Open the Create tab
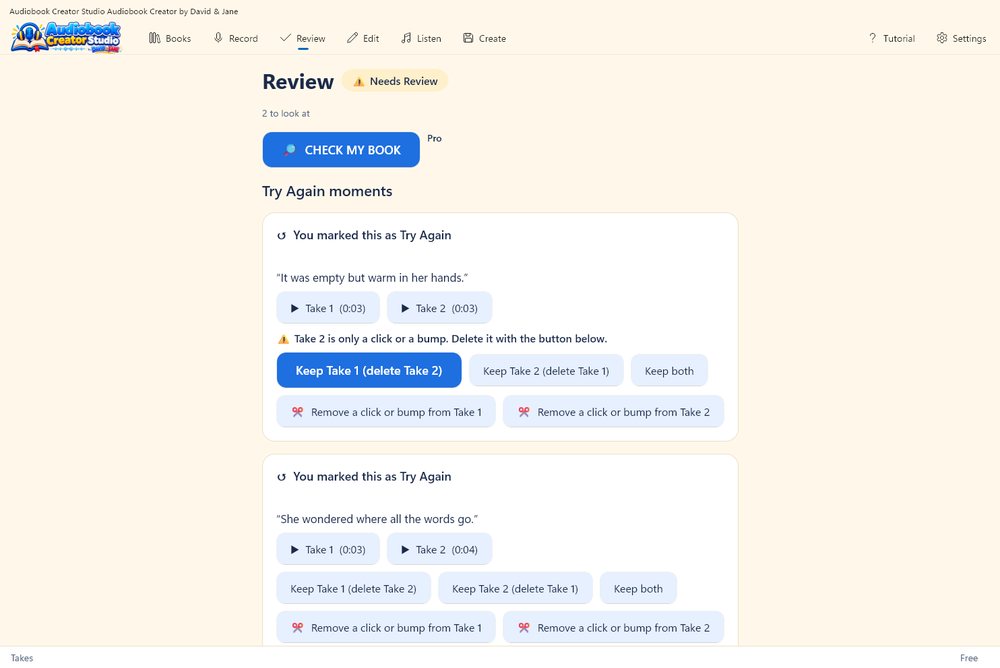Viewport: 1000px width, 668px height. (484, 38)
